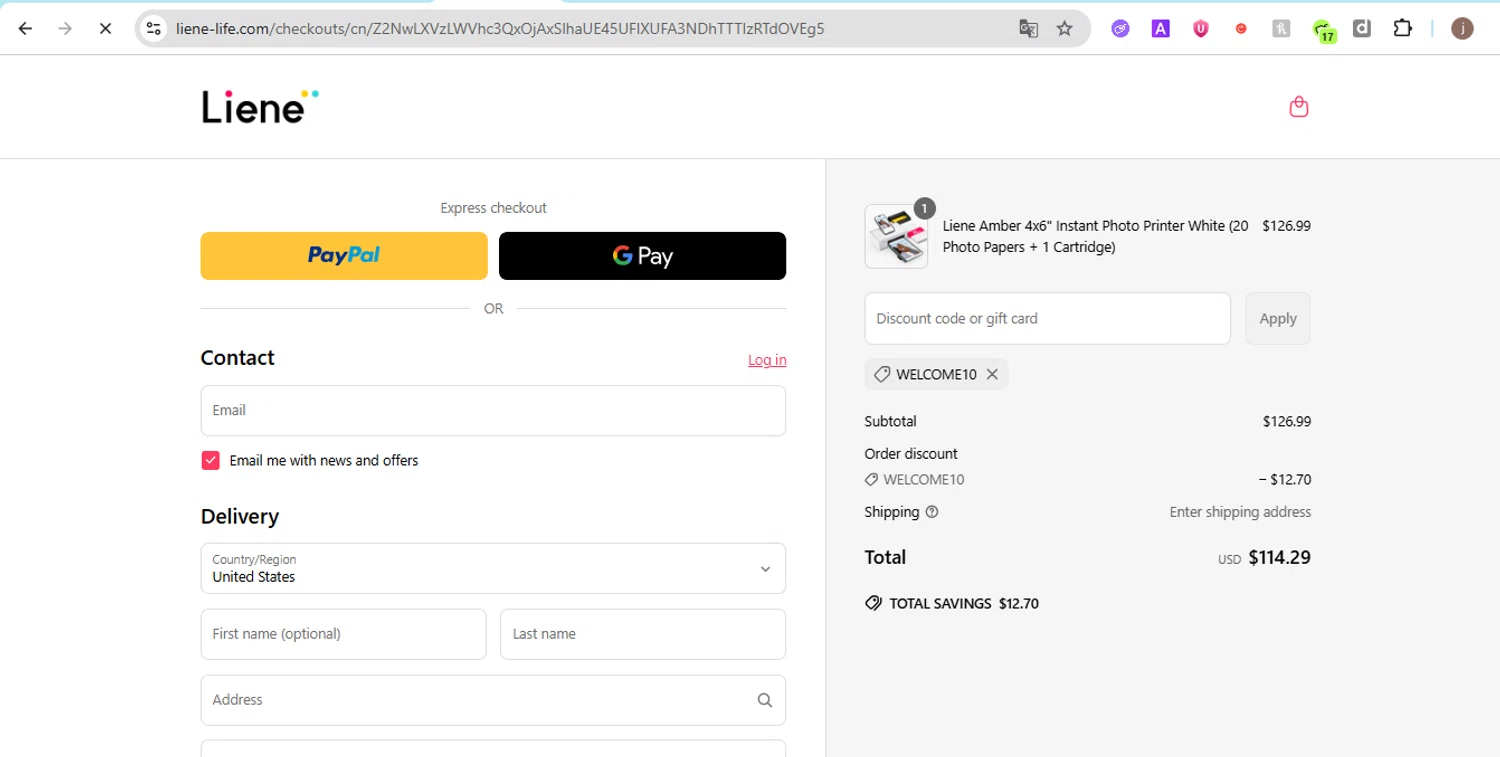Click the browser forward arrow
Image resolution: width=1500 pixels, height=757 pixels.
point(65,29)
